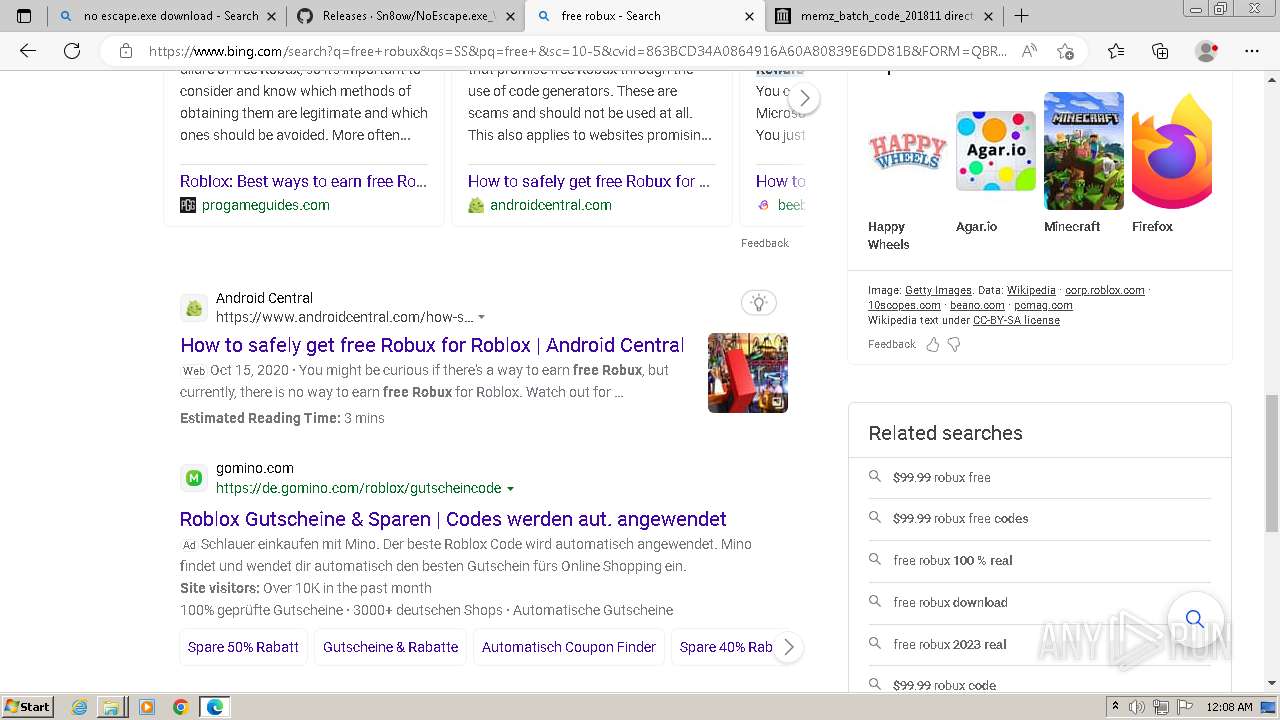Show hidden system tray icons
This screenshot has width=1280, height=720.
[1115, 707]
